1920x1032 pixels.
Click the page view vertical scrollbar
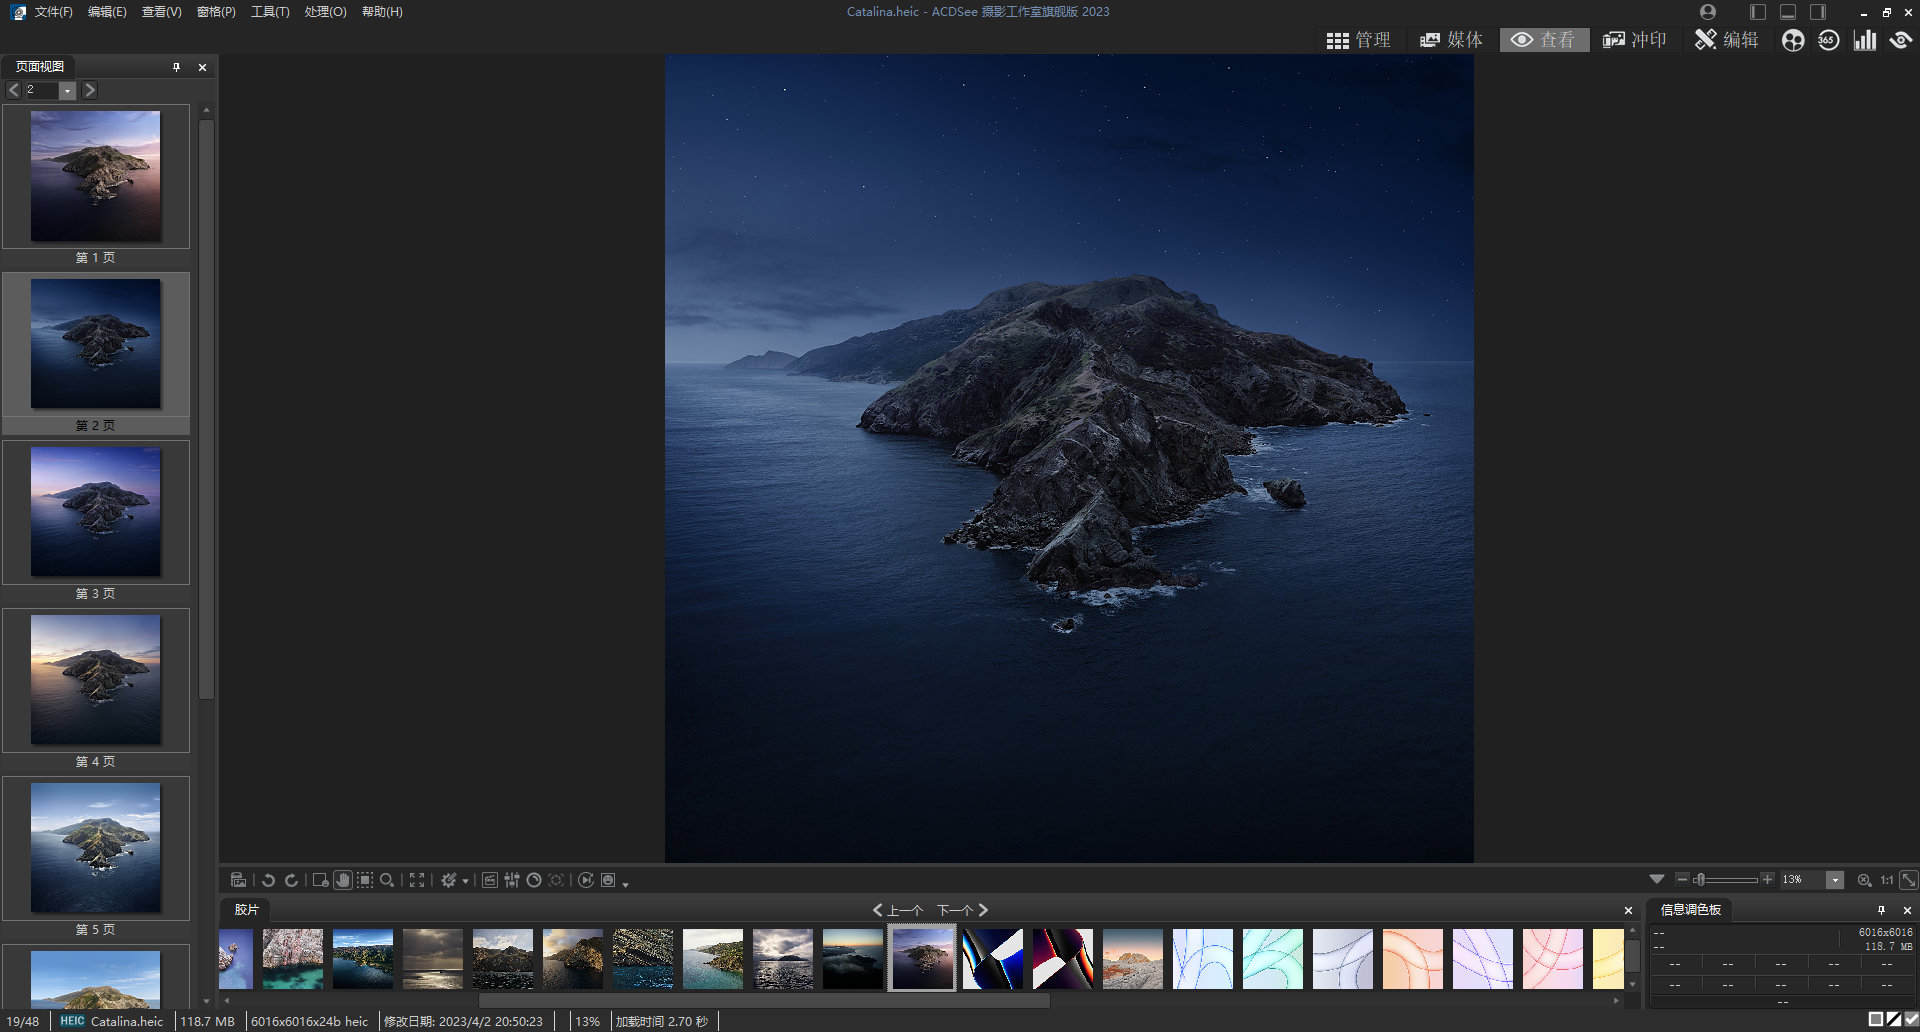pyautogui.click(x=206, y=410)
